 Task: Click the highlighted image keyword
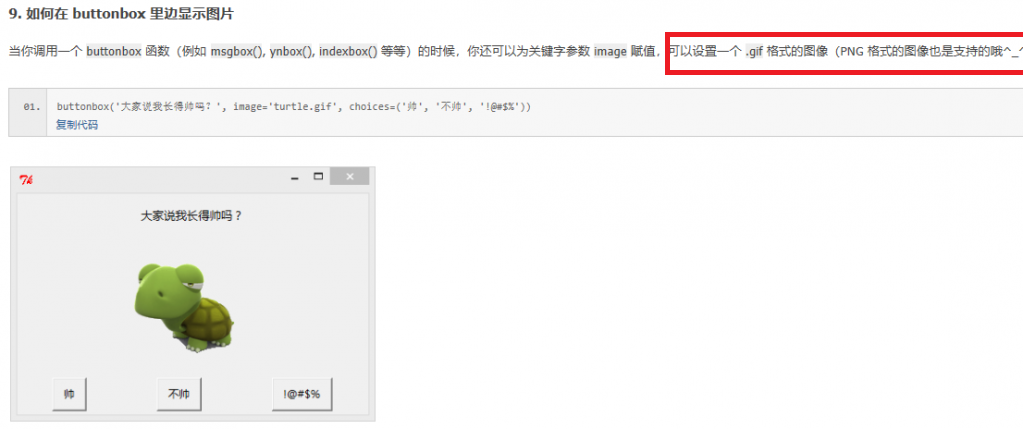610,52
